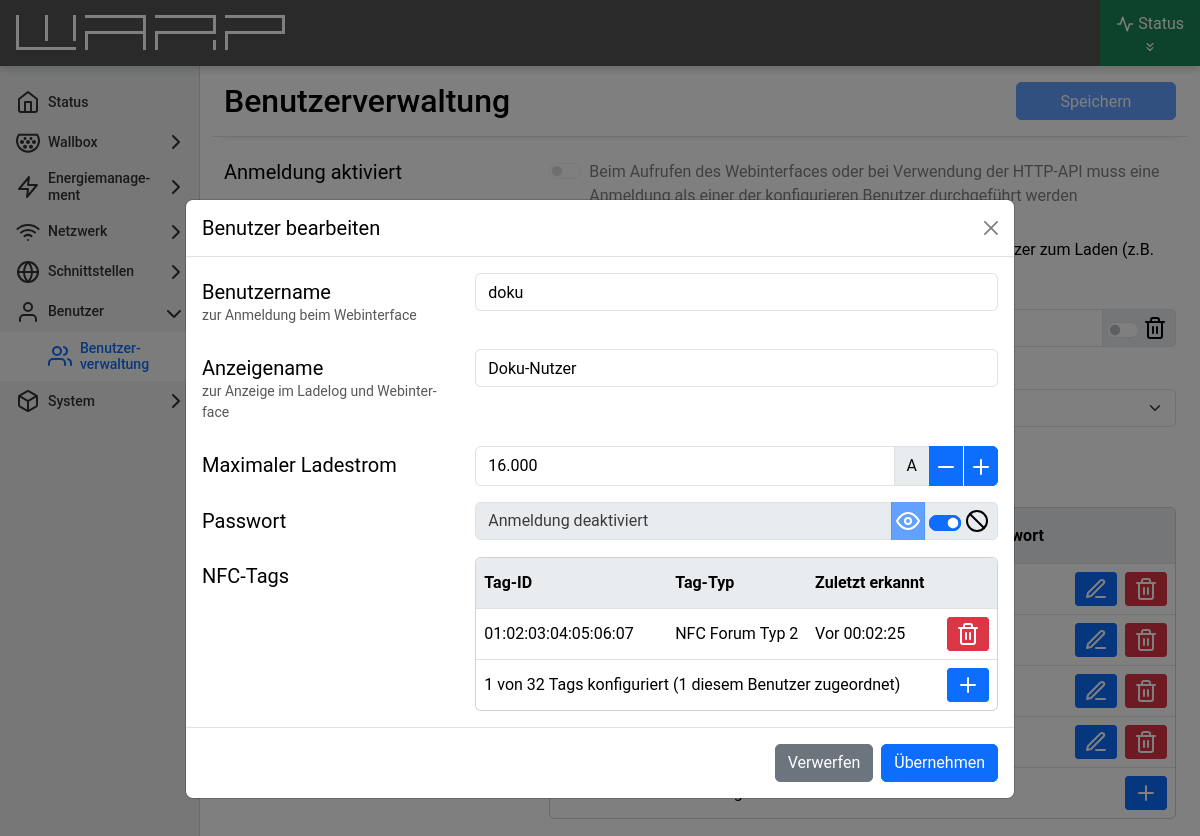Click the Benutzerverwaltung page heading
This screenshot has width=1200, height=836.
(367, 101)
